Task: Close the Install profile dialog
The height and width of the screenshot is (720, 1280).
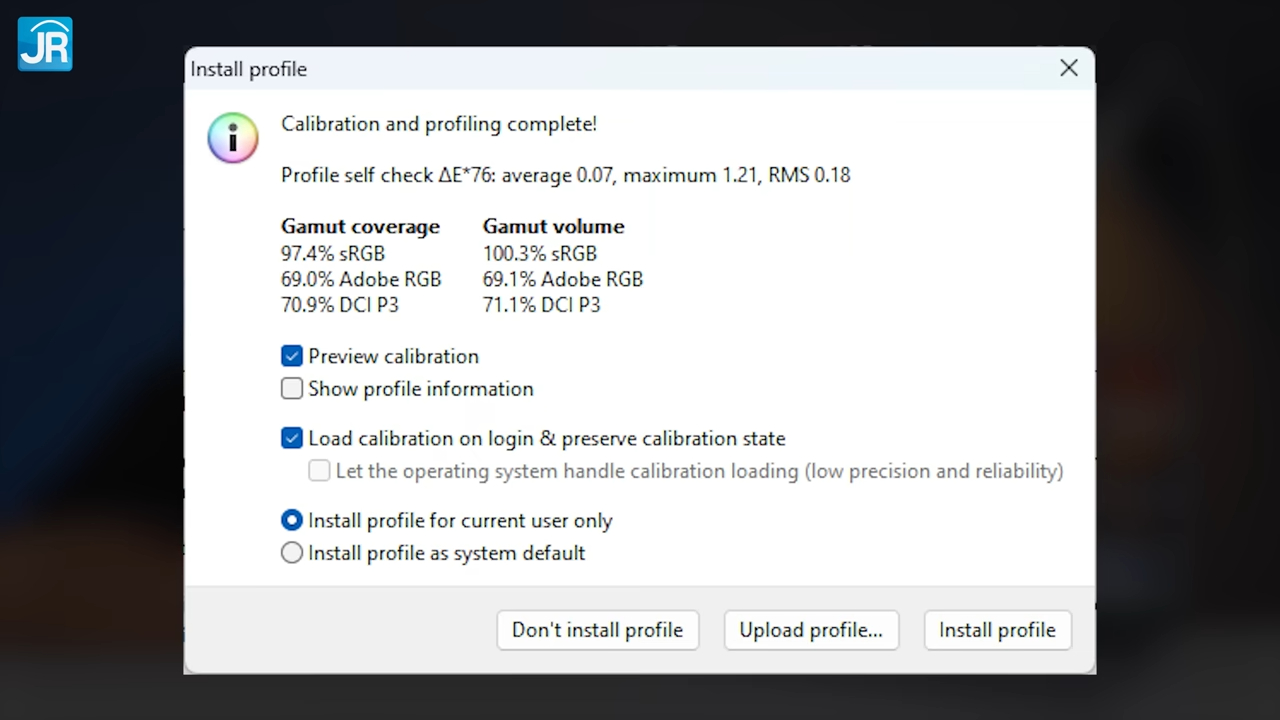Action: coord(1068,68)
